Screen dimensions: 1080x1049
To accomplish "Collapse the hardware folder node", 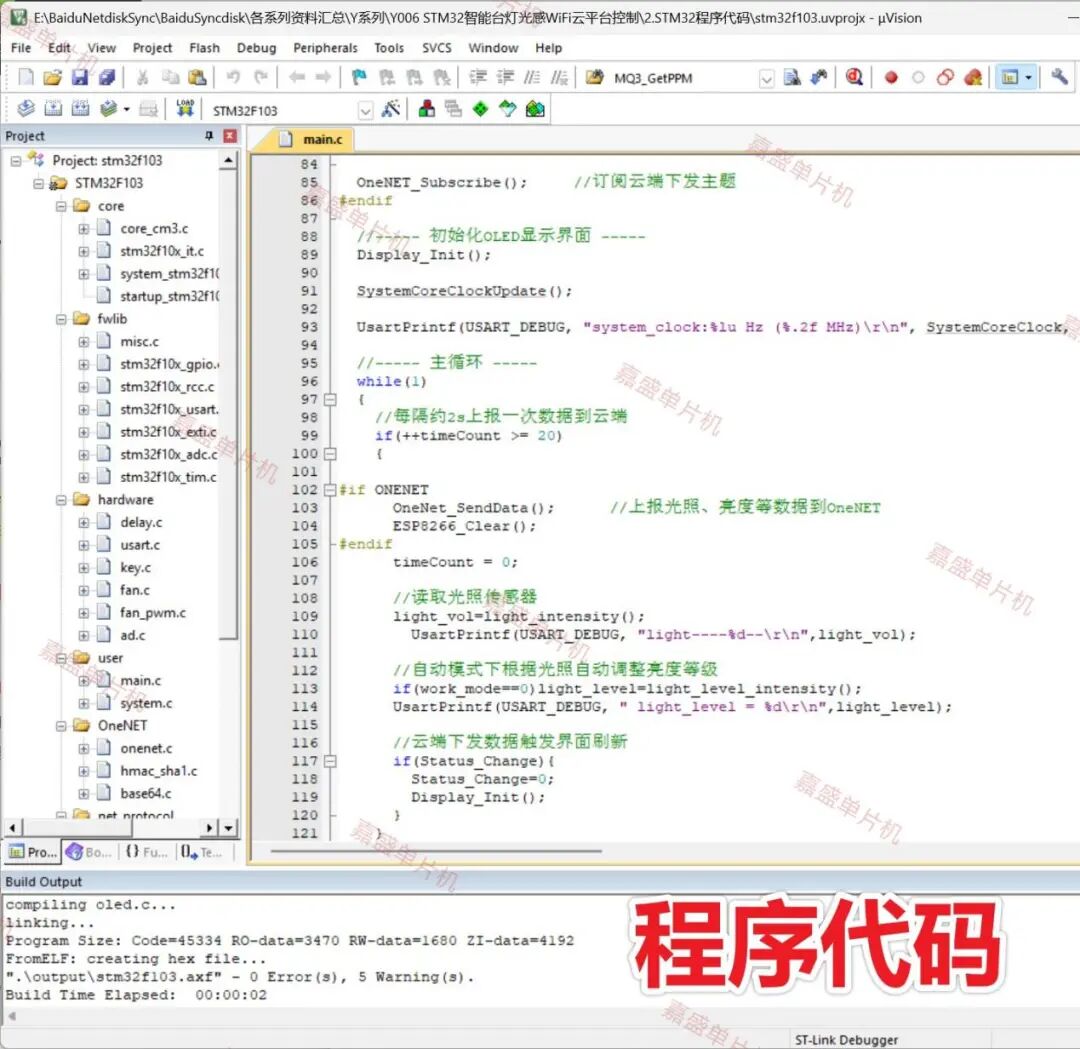I will tap(61, 500).
